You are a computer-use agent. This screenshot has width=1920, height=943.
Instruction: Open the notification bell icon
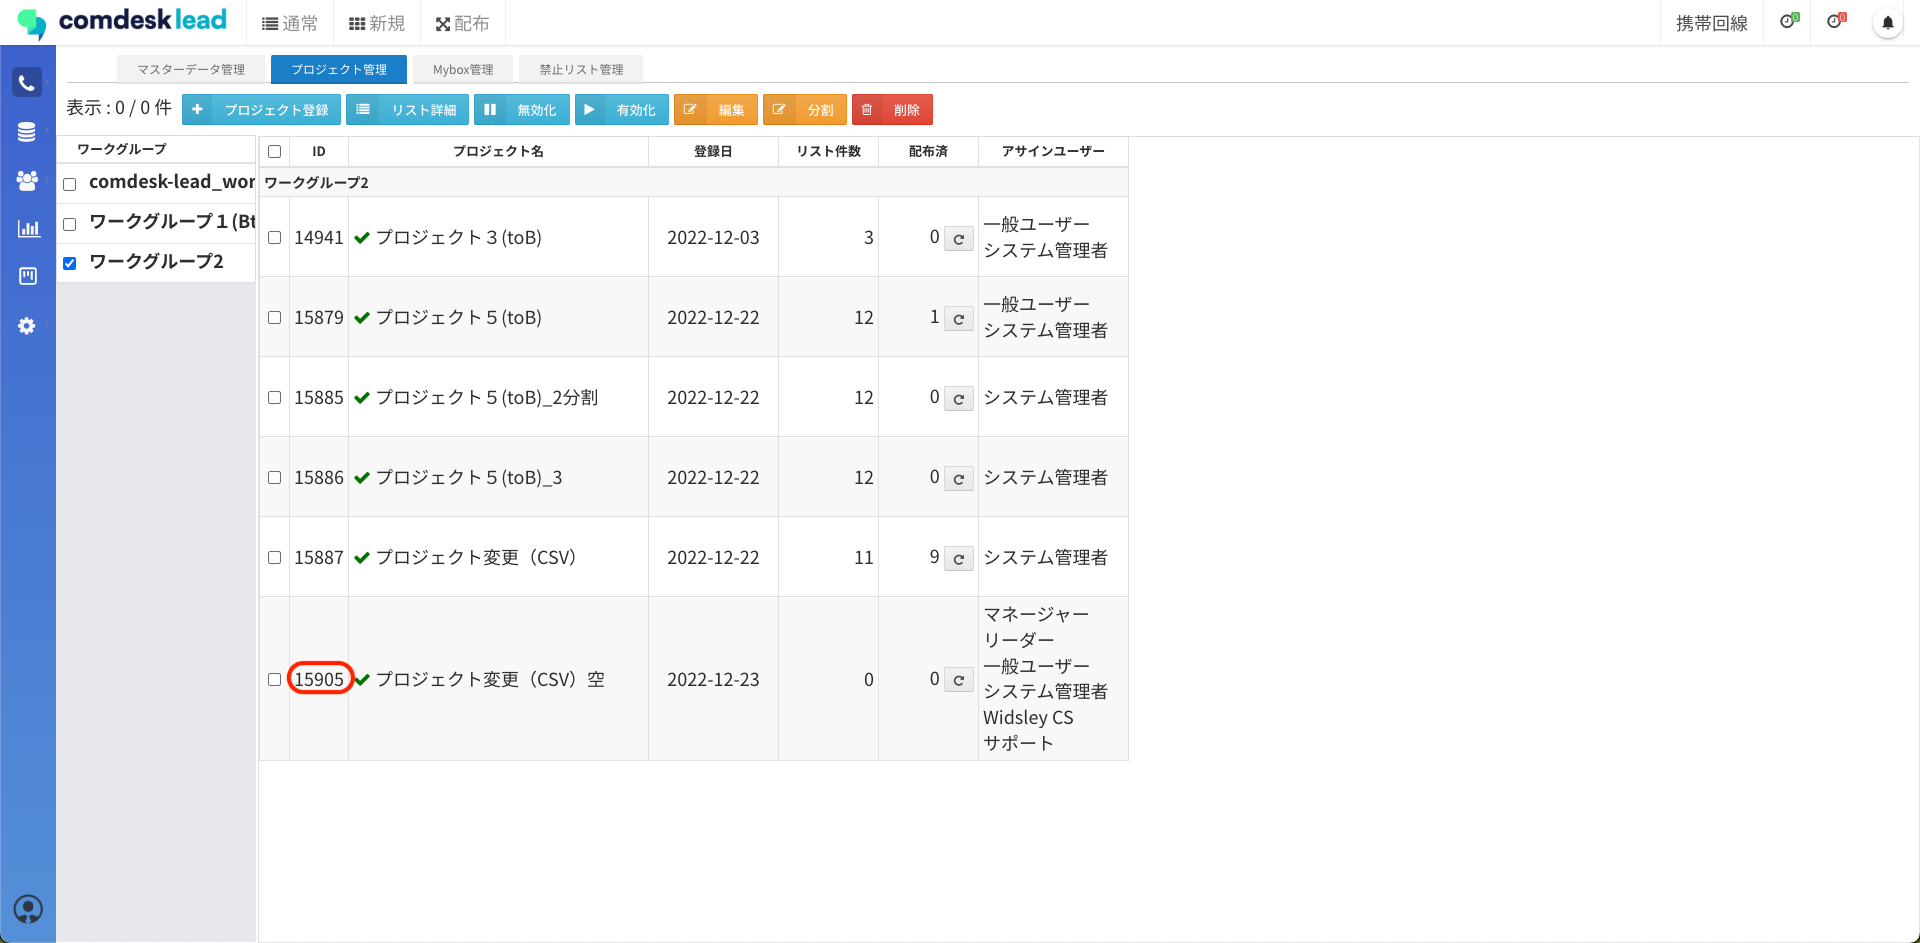pyautogui.click(x=1887, y=23)
